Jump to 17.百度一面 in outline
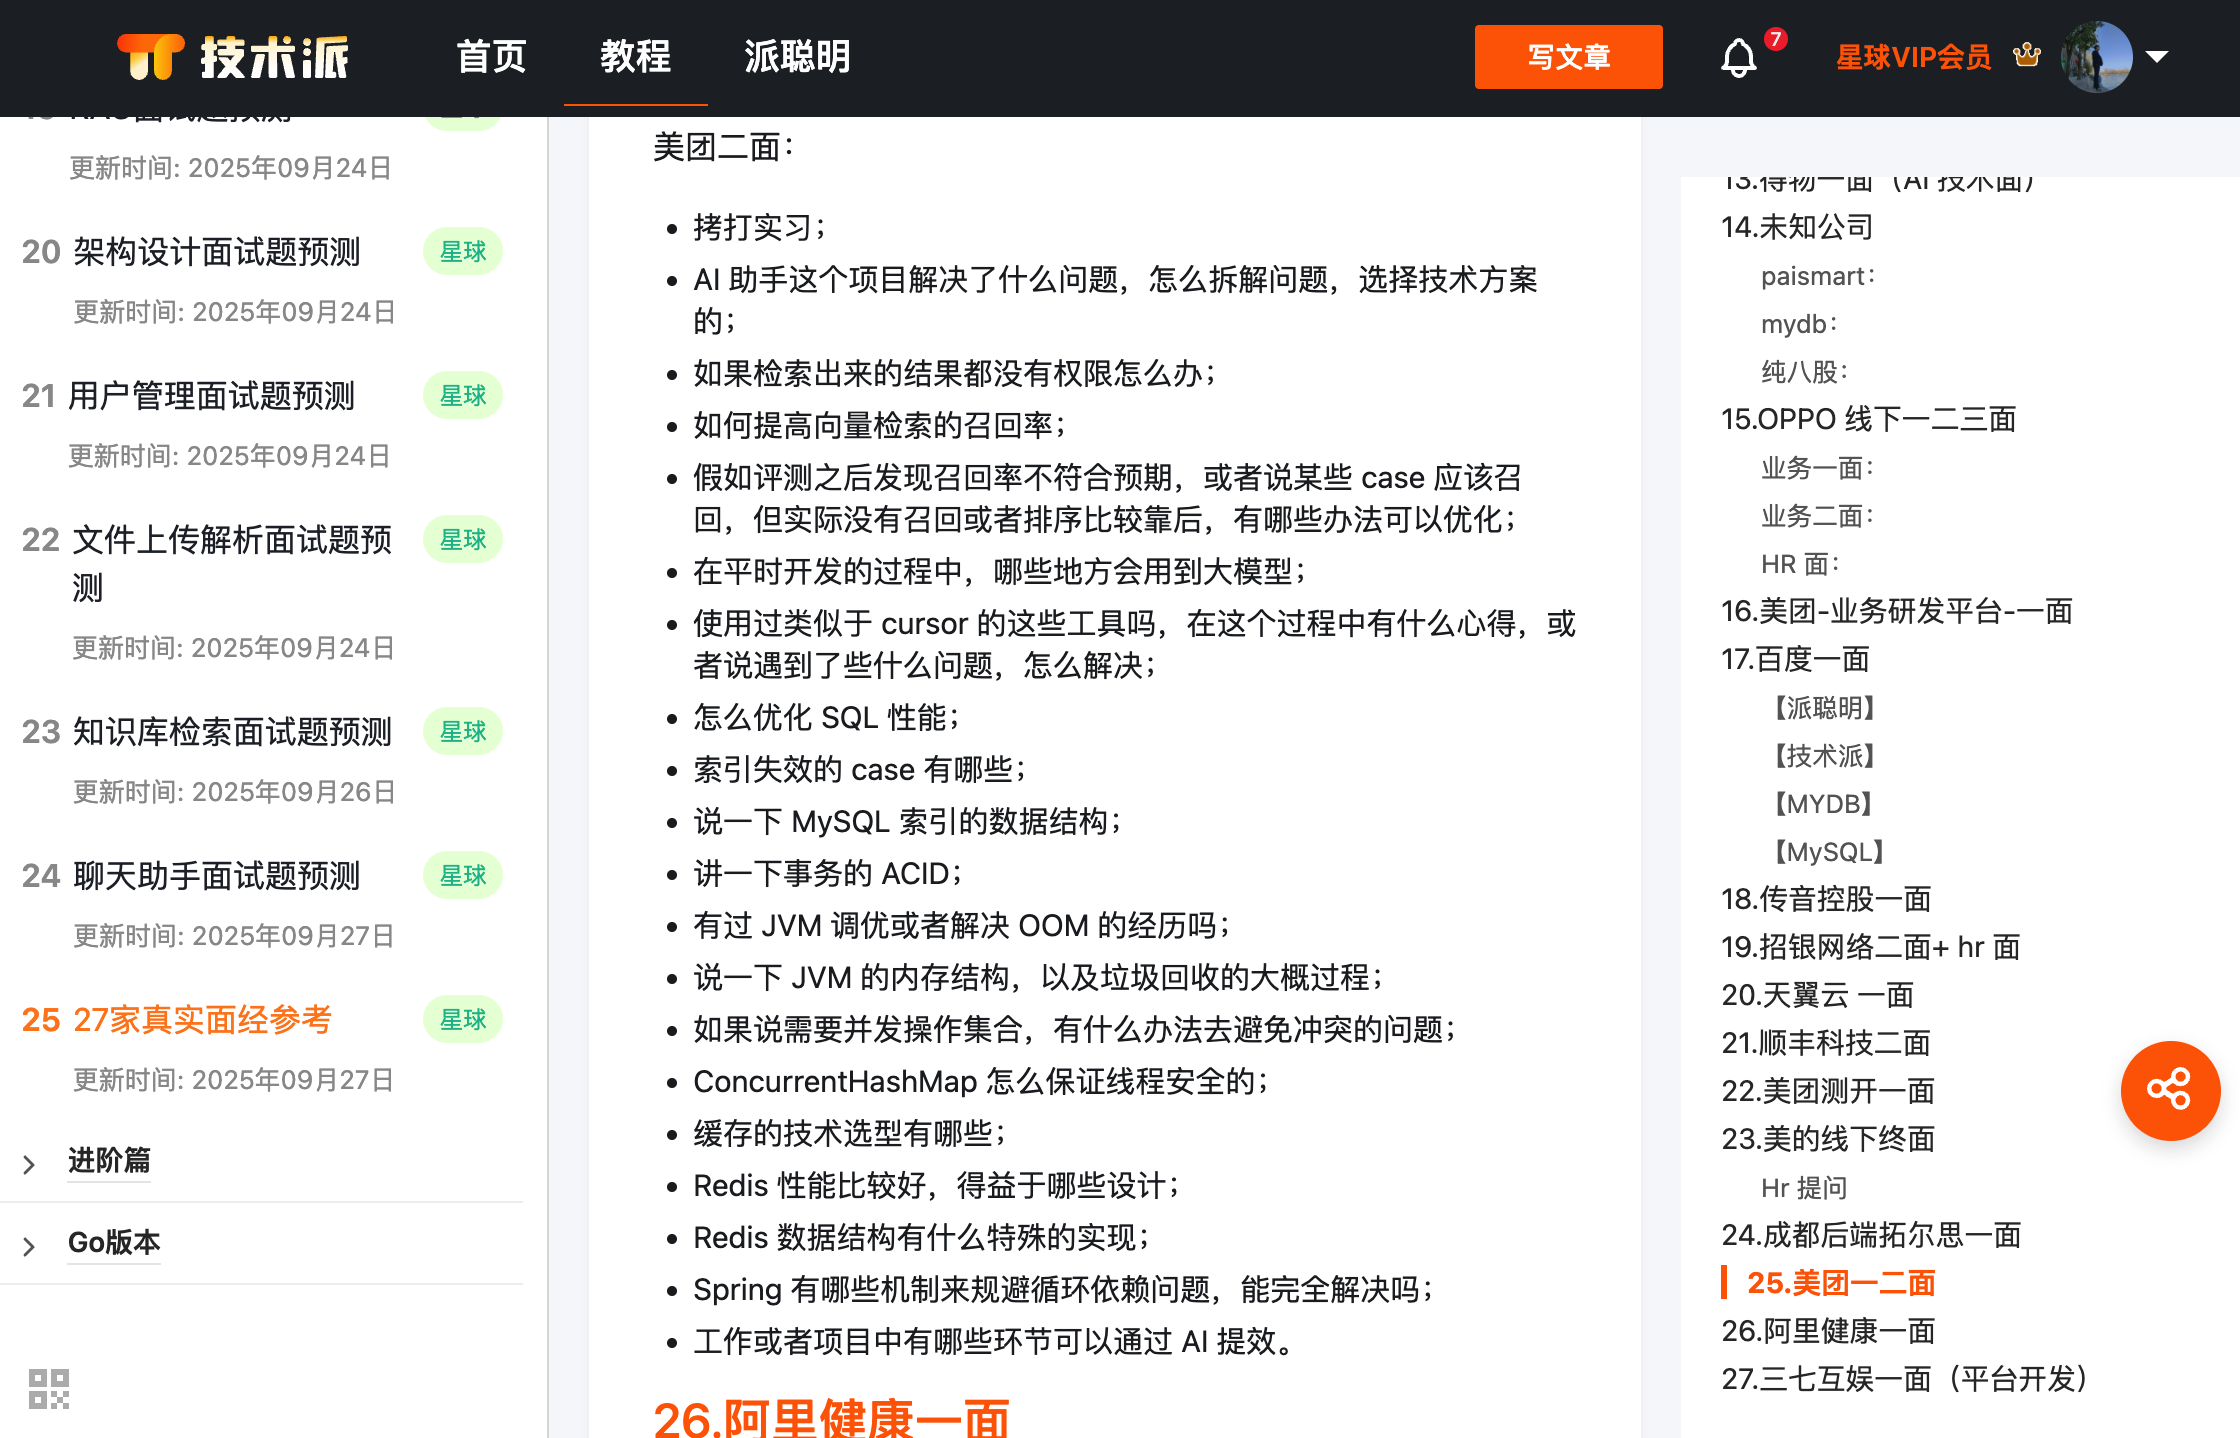The width and height of the screenshot is (2240, 1438). tap(1795, 659)
